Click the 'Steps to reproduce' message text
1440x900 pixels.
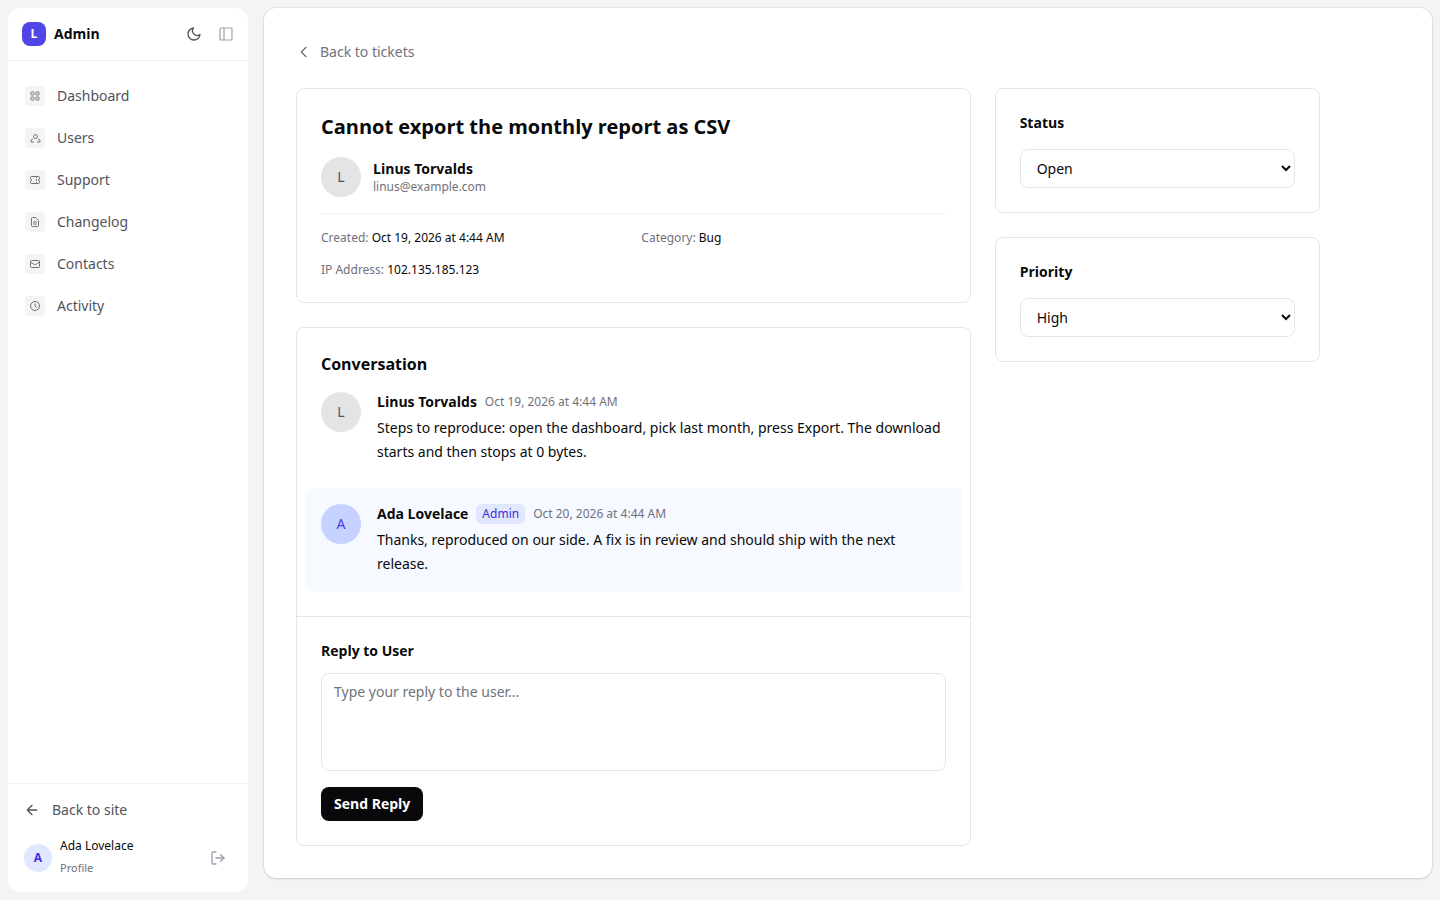[659, 440]
